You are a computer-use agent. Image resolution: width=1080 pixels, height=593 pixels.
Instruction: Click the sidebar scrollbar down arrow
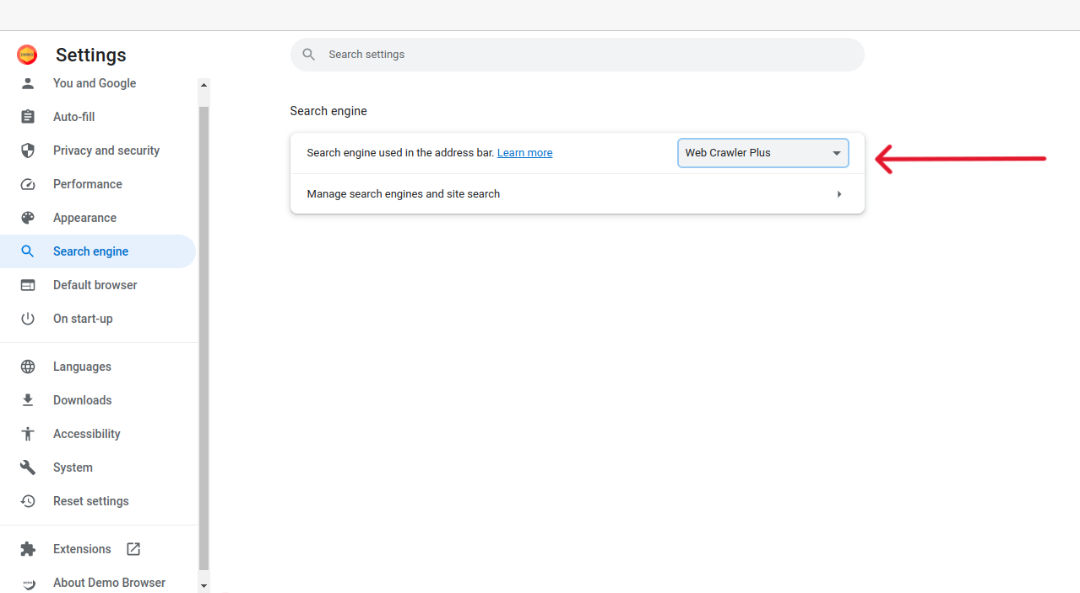[204, 586]
